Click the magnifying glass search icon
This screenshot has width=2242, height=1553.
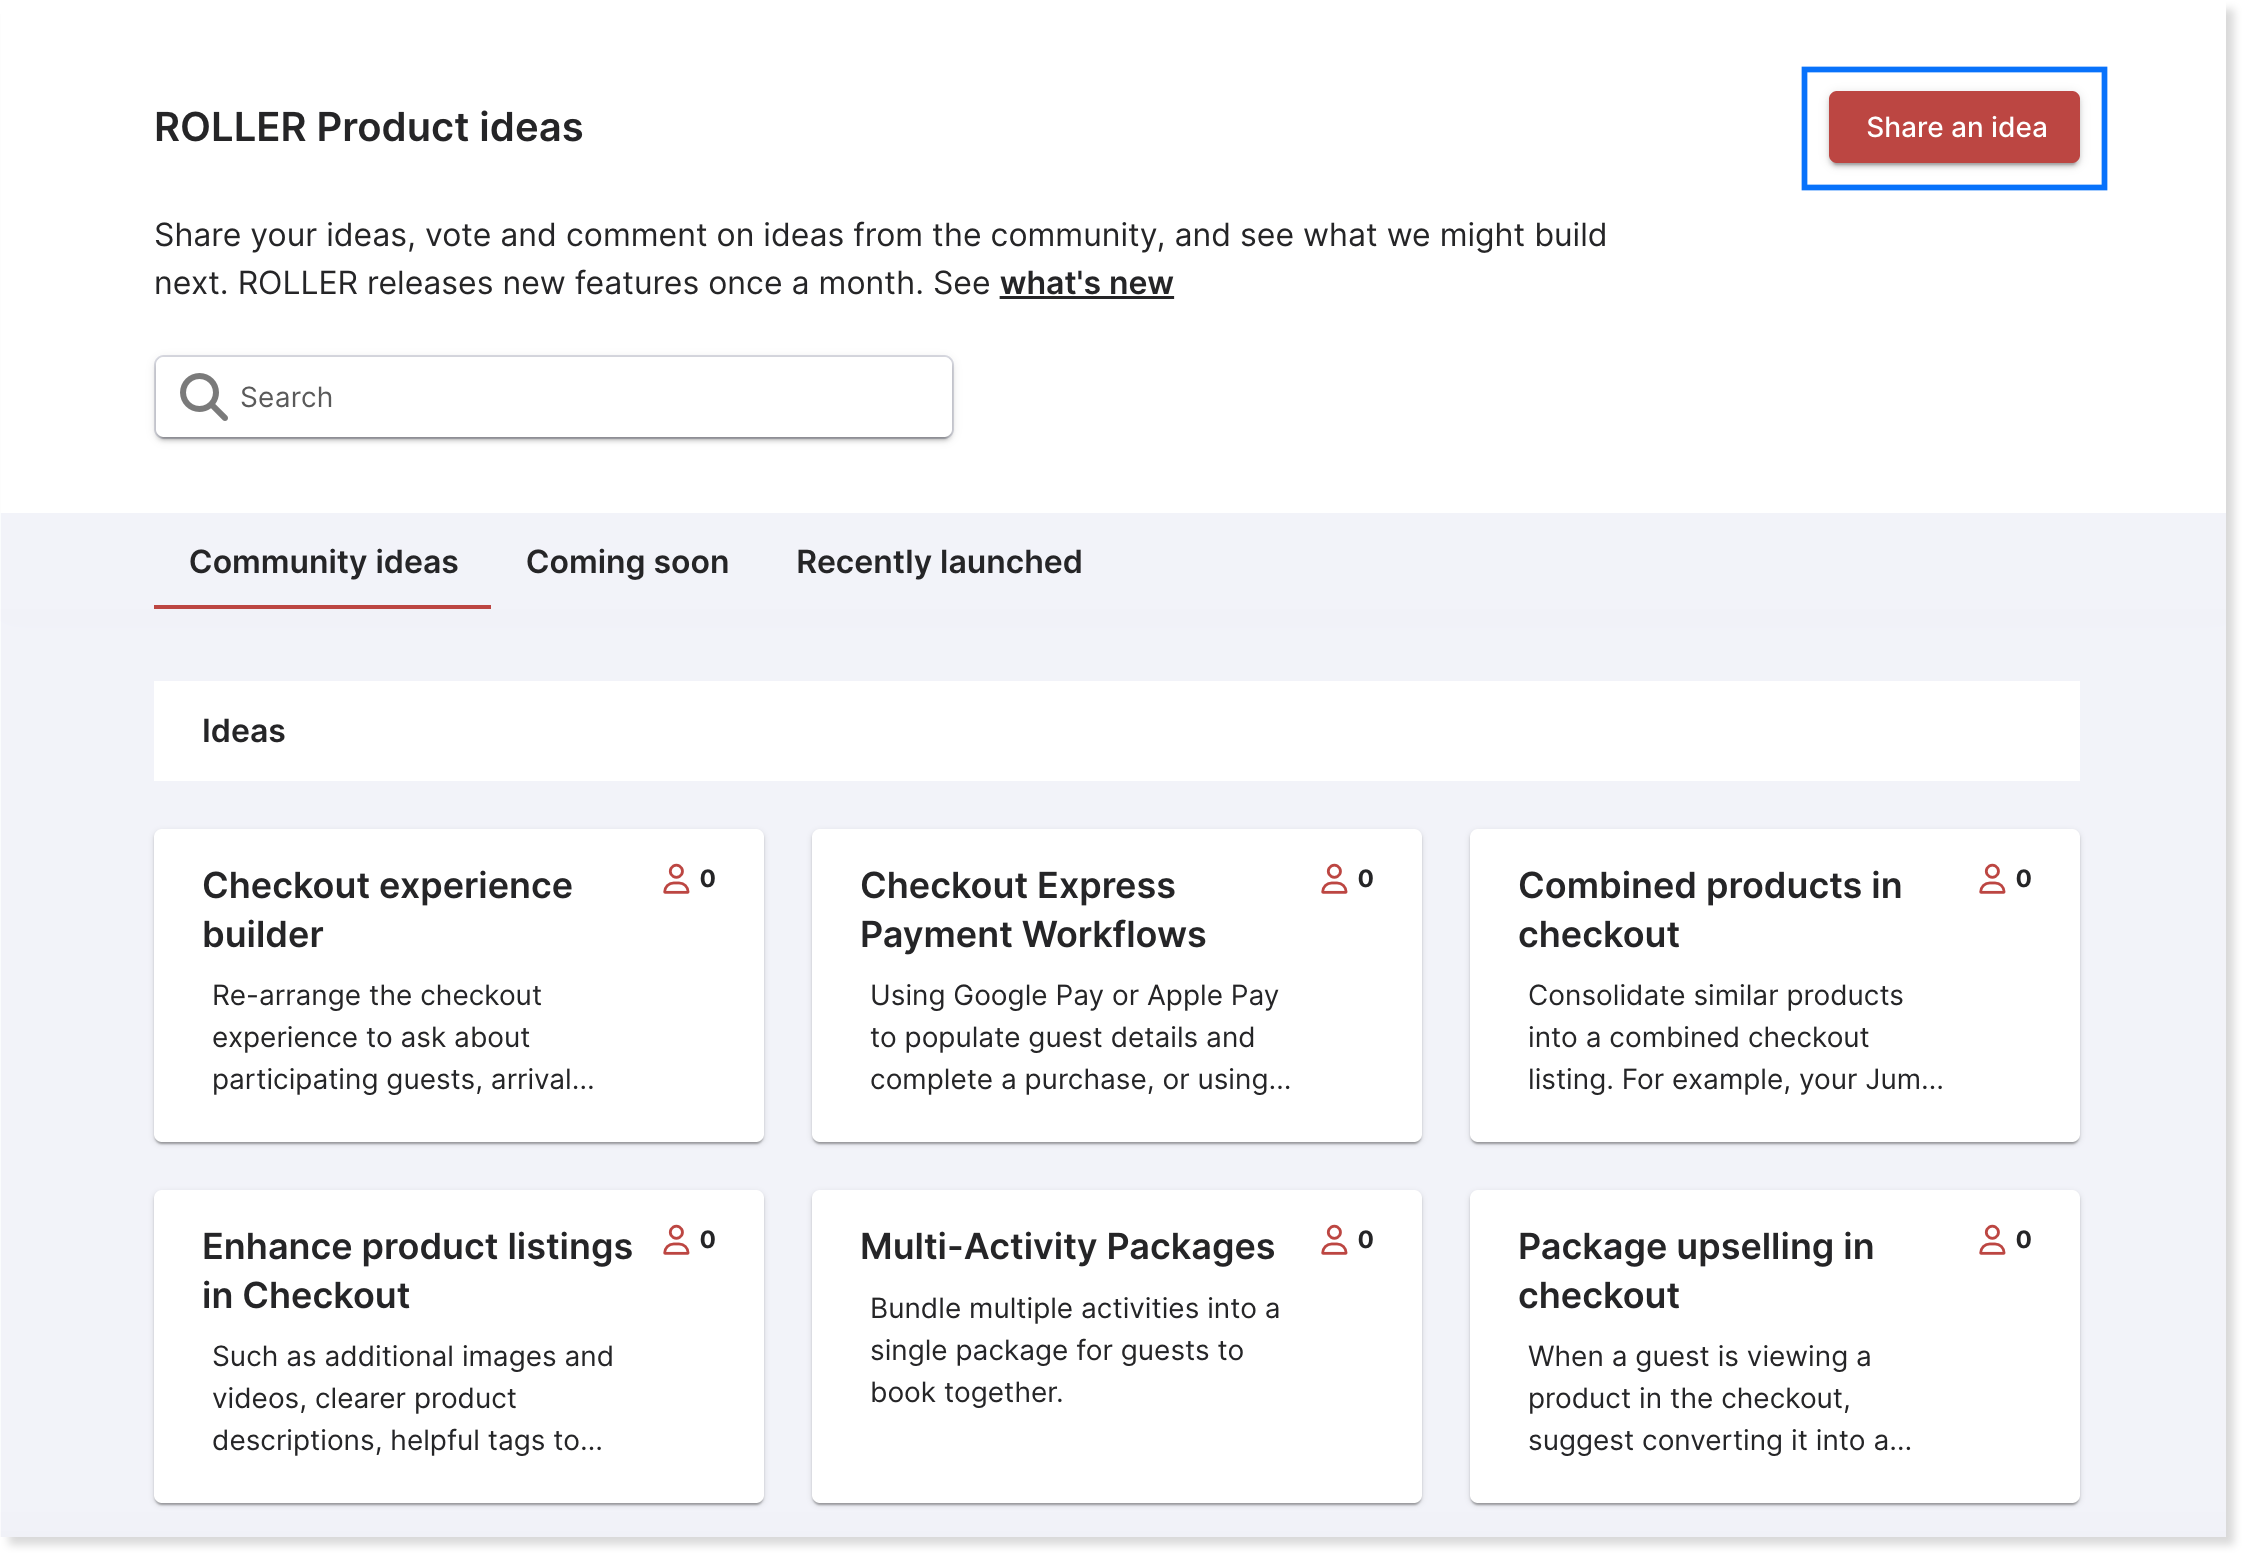point(203,397)
